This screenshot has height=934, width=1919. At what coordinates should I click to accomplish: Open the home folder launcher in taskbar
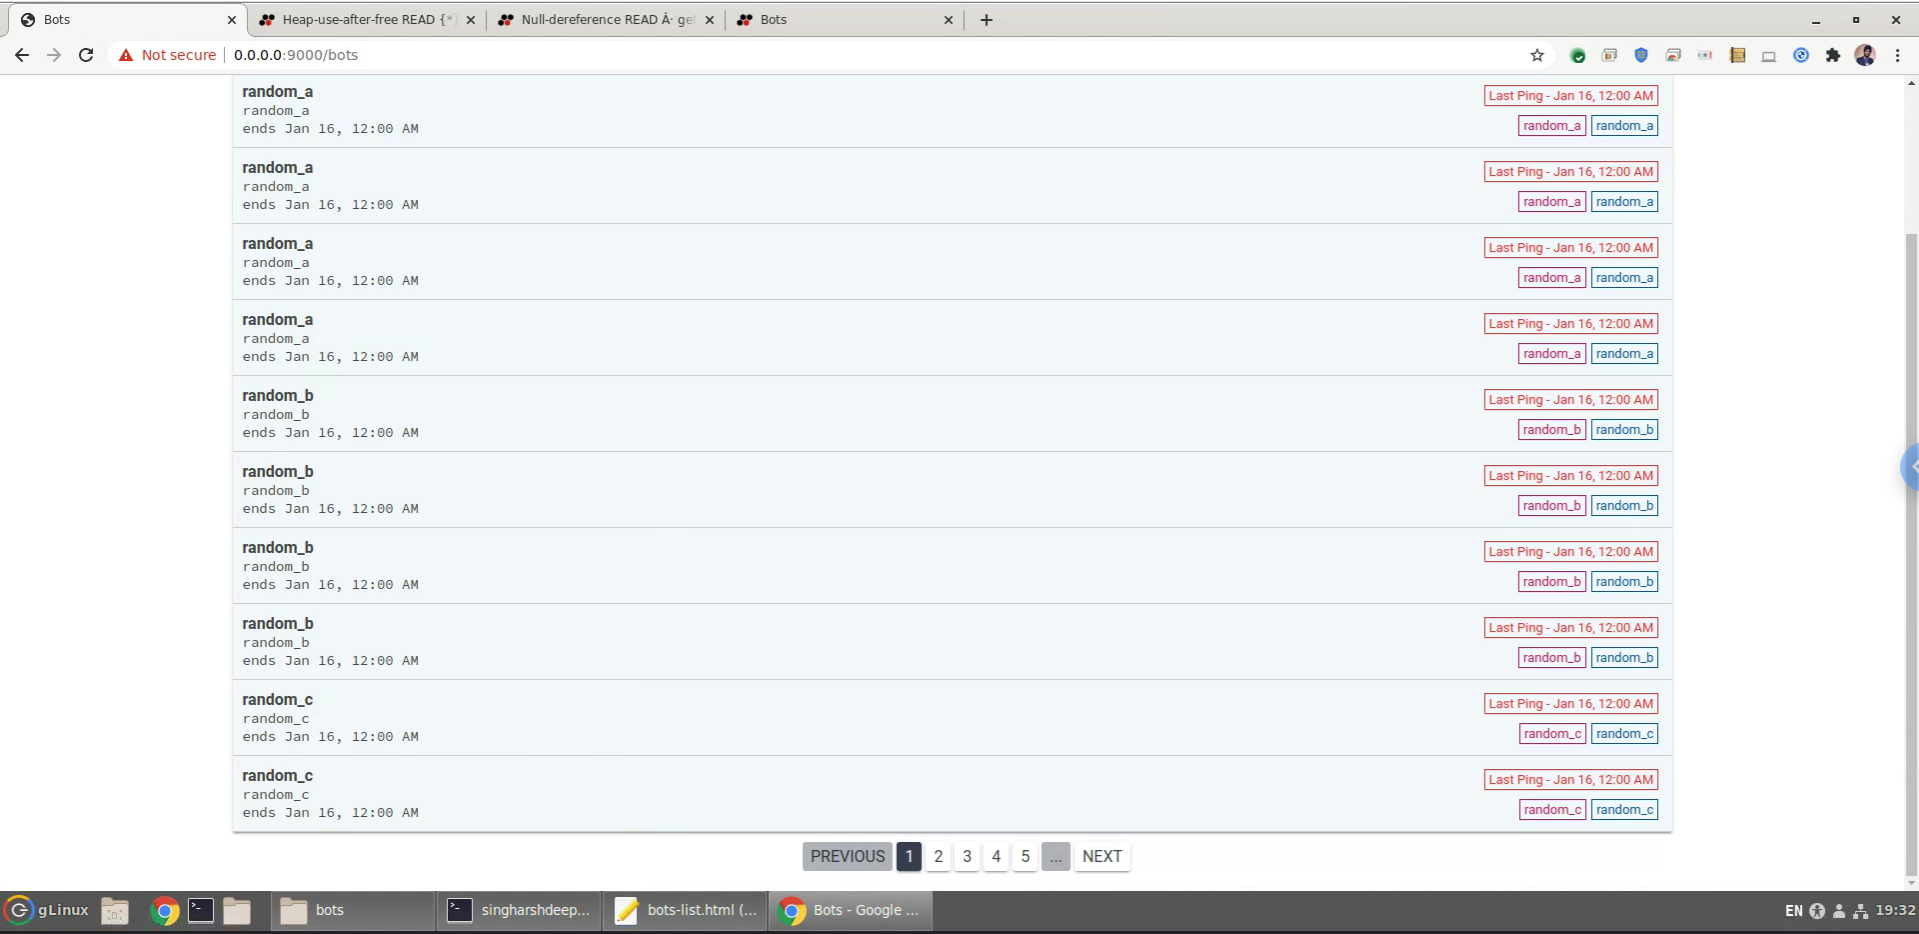(237, 910)
